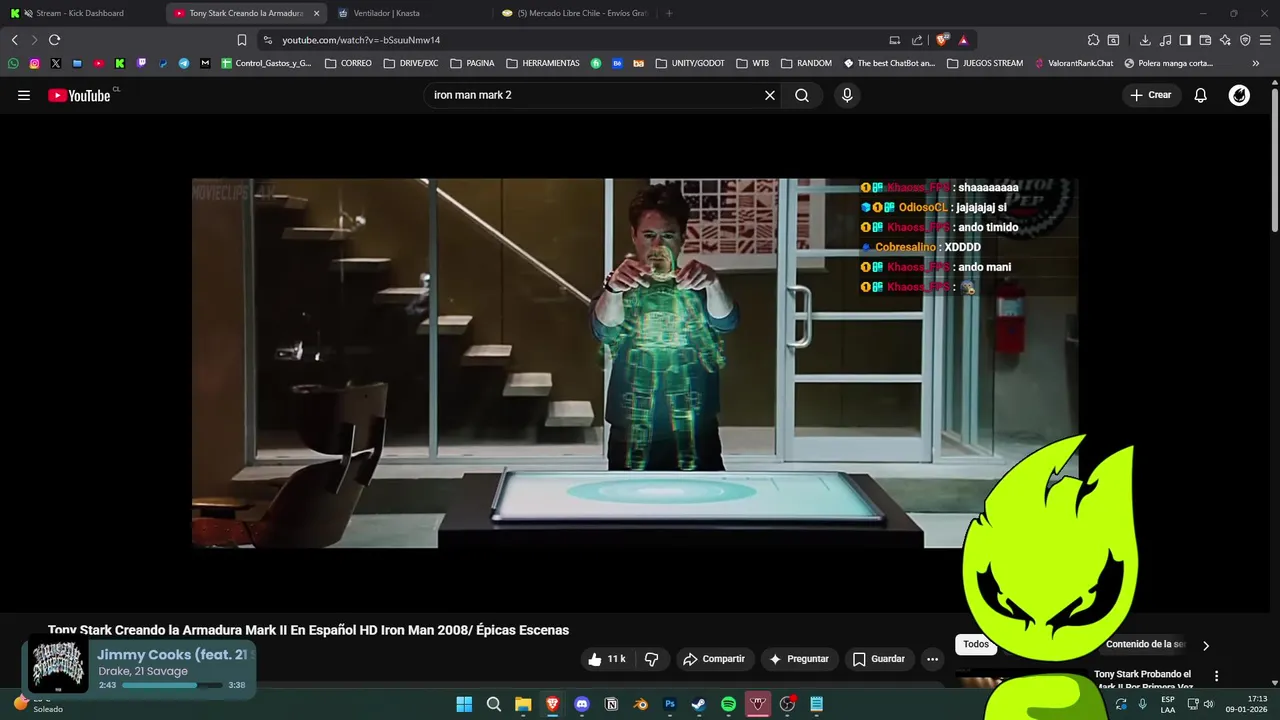Open the Brave playlist music-note icon
Viewport: 1280px width, 720px height.
click(1165, 40)
